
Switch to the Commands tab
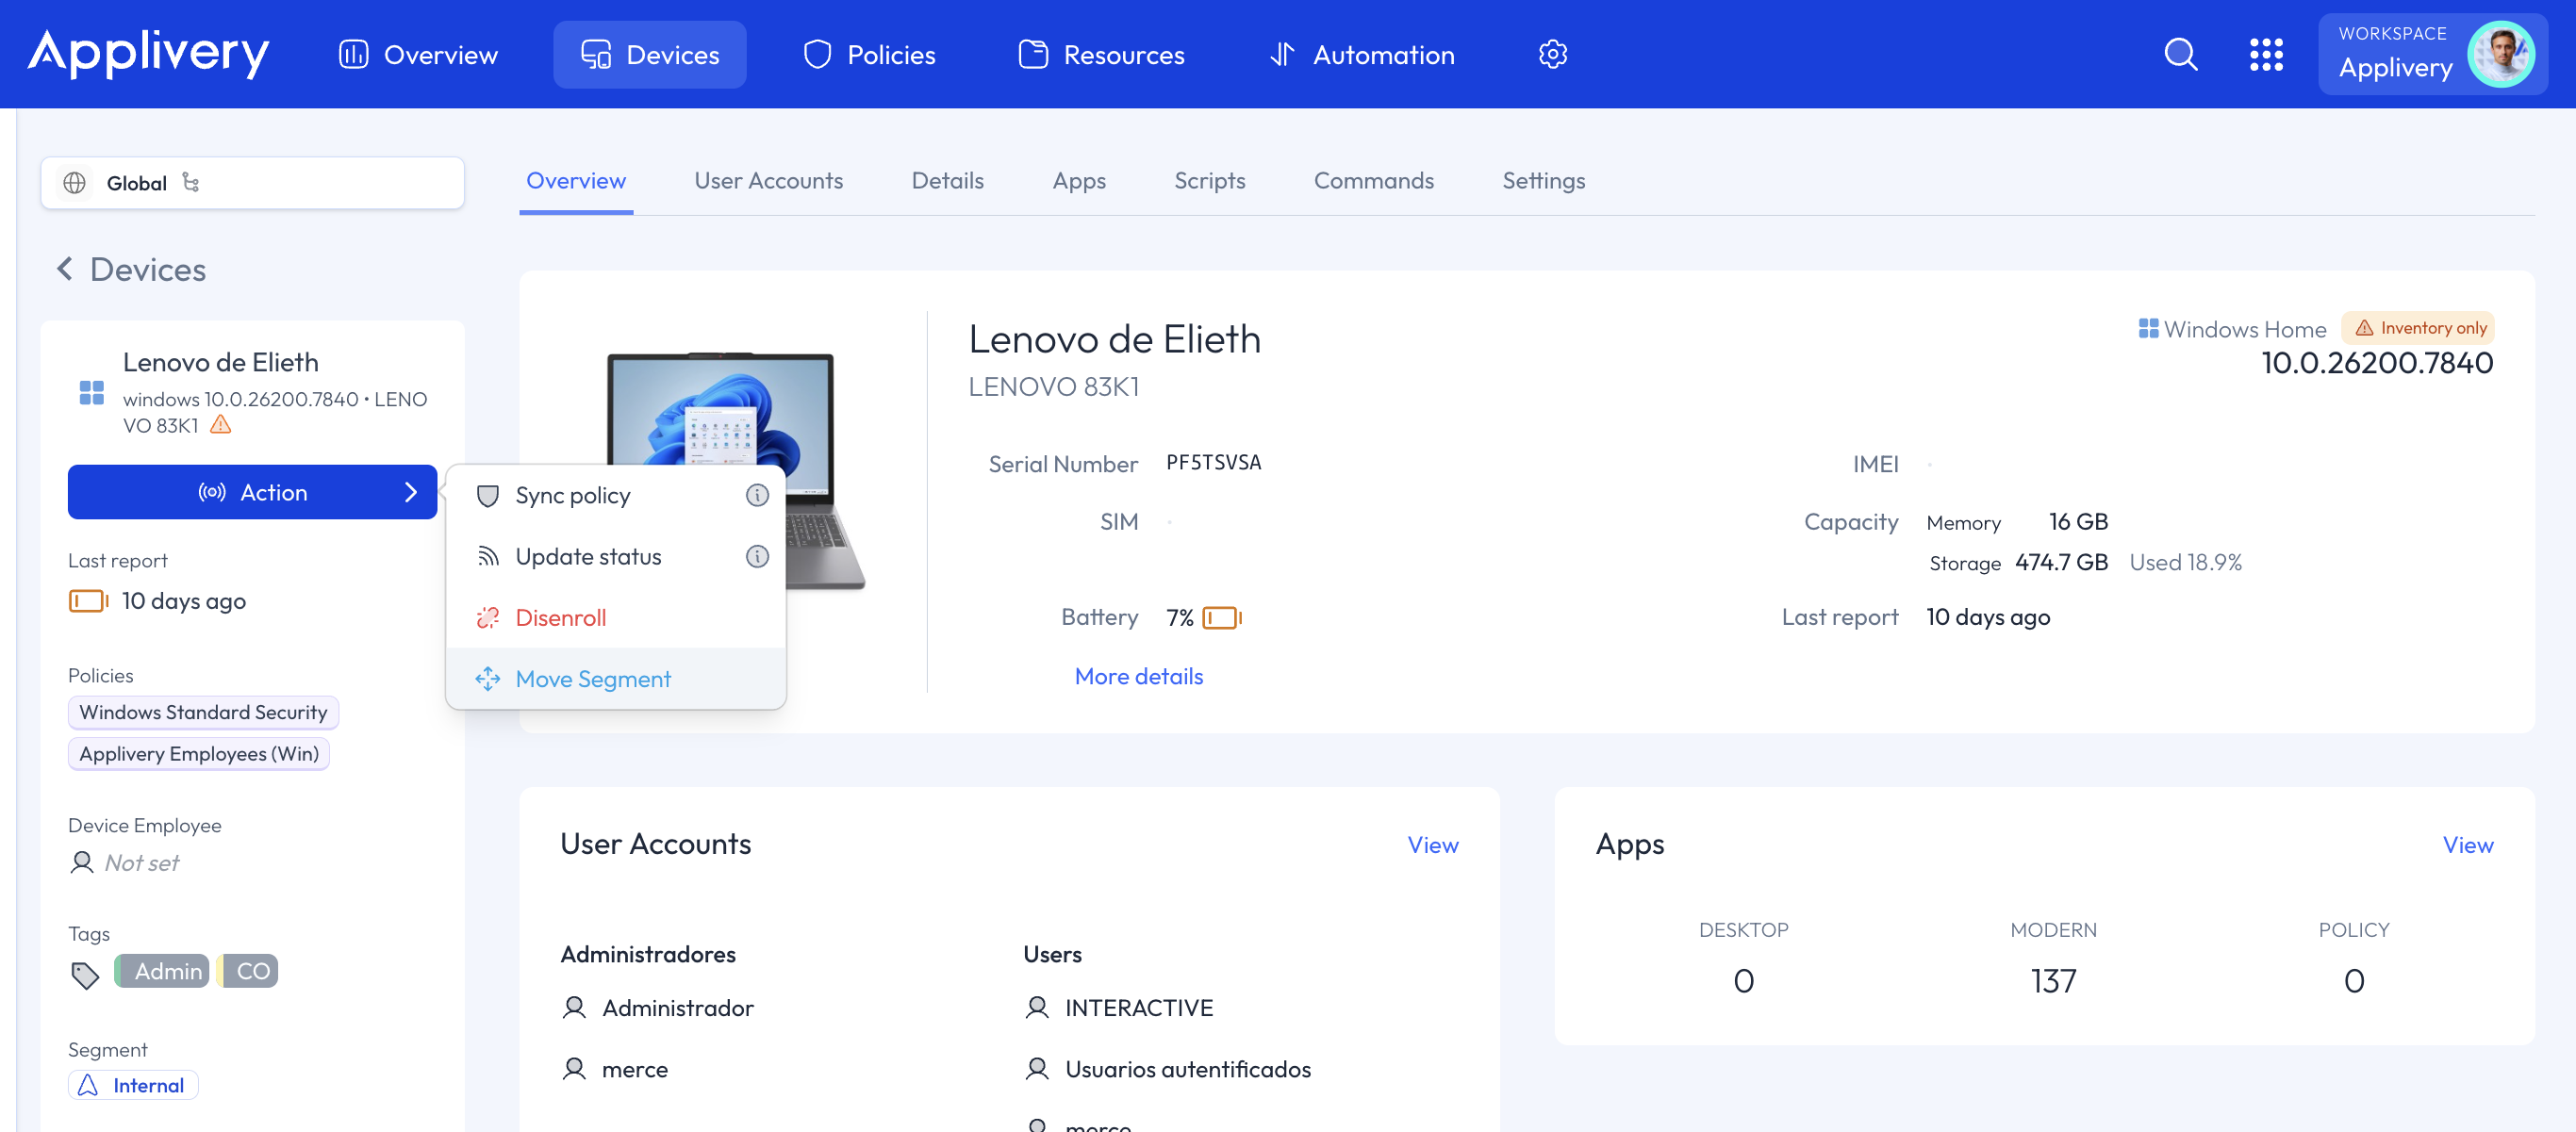pyautogui.click(x=1373, y=181)
